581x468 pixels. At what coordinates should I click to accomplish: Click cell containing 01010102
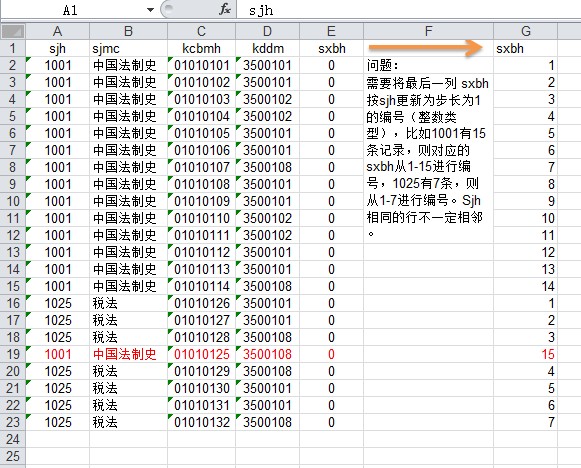201,82
